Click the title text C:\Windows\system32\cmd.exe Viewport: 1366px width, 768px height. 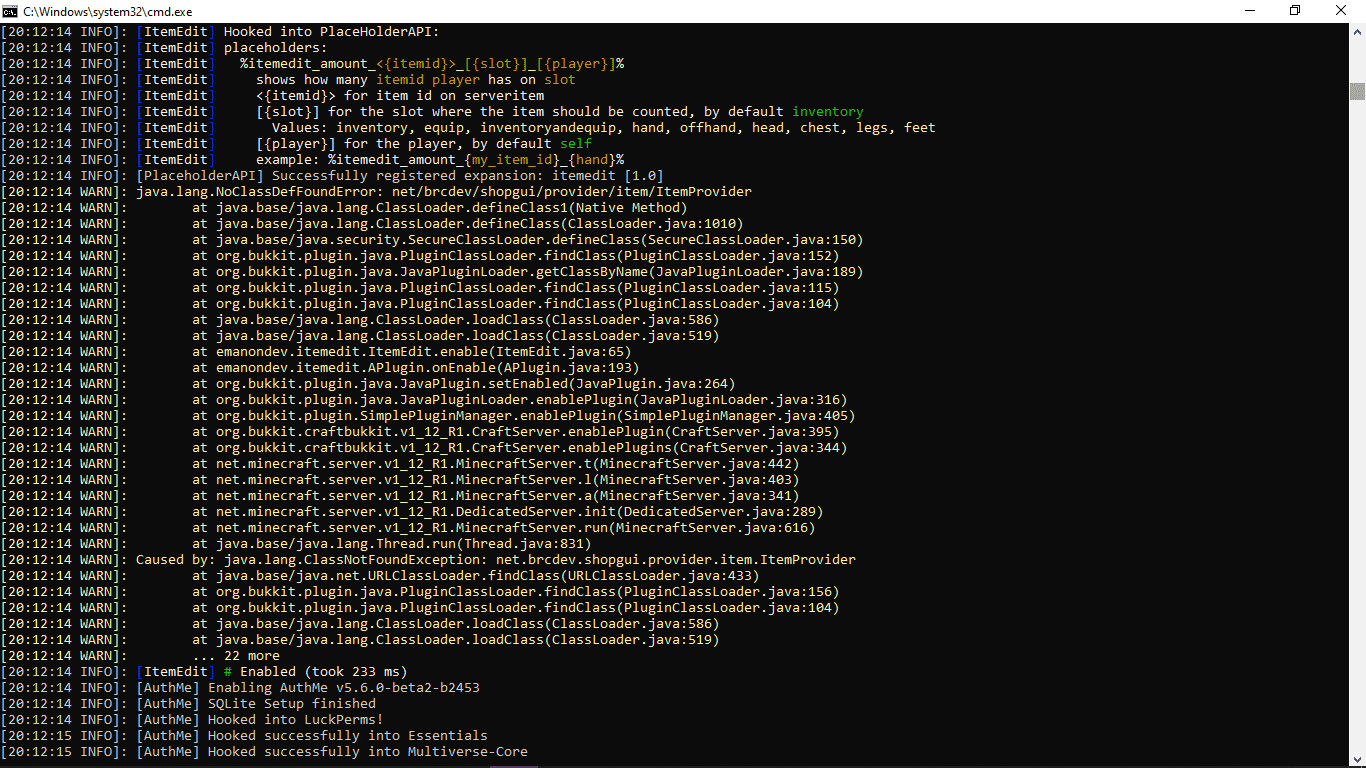click(108, 11)
